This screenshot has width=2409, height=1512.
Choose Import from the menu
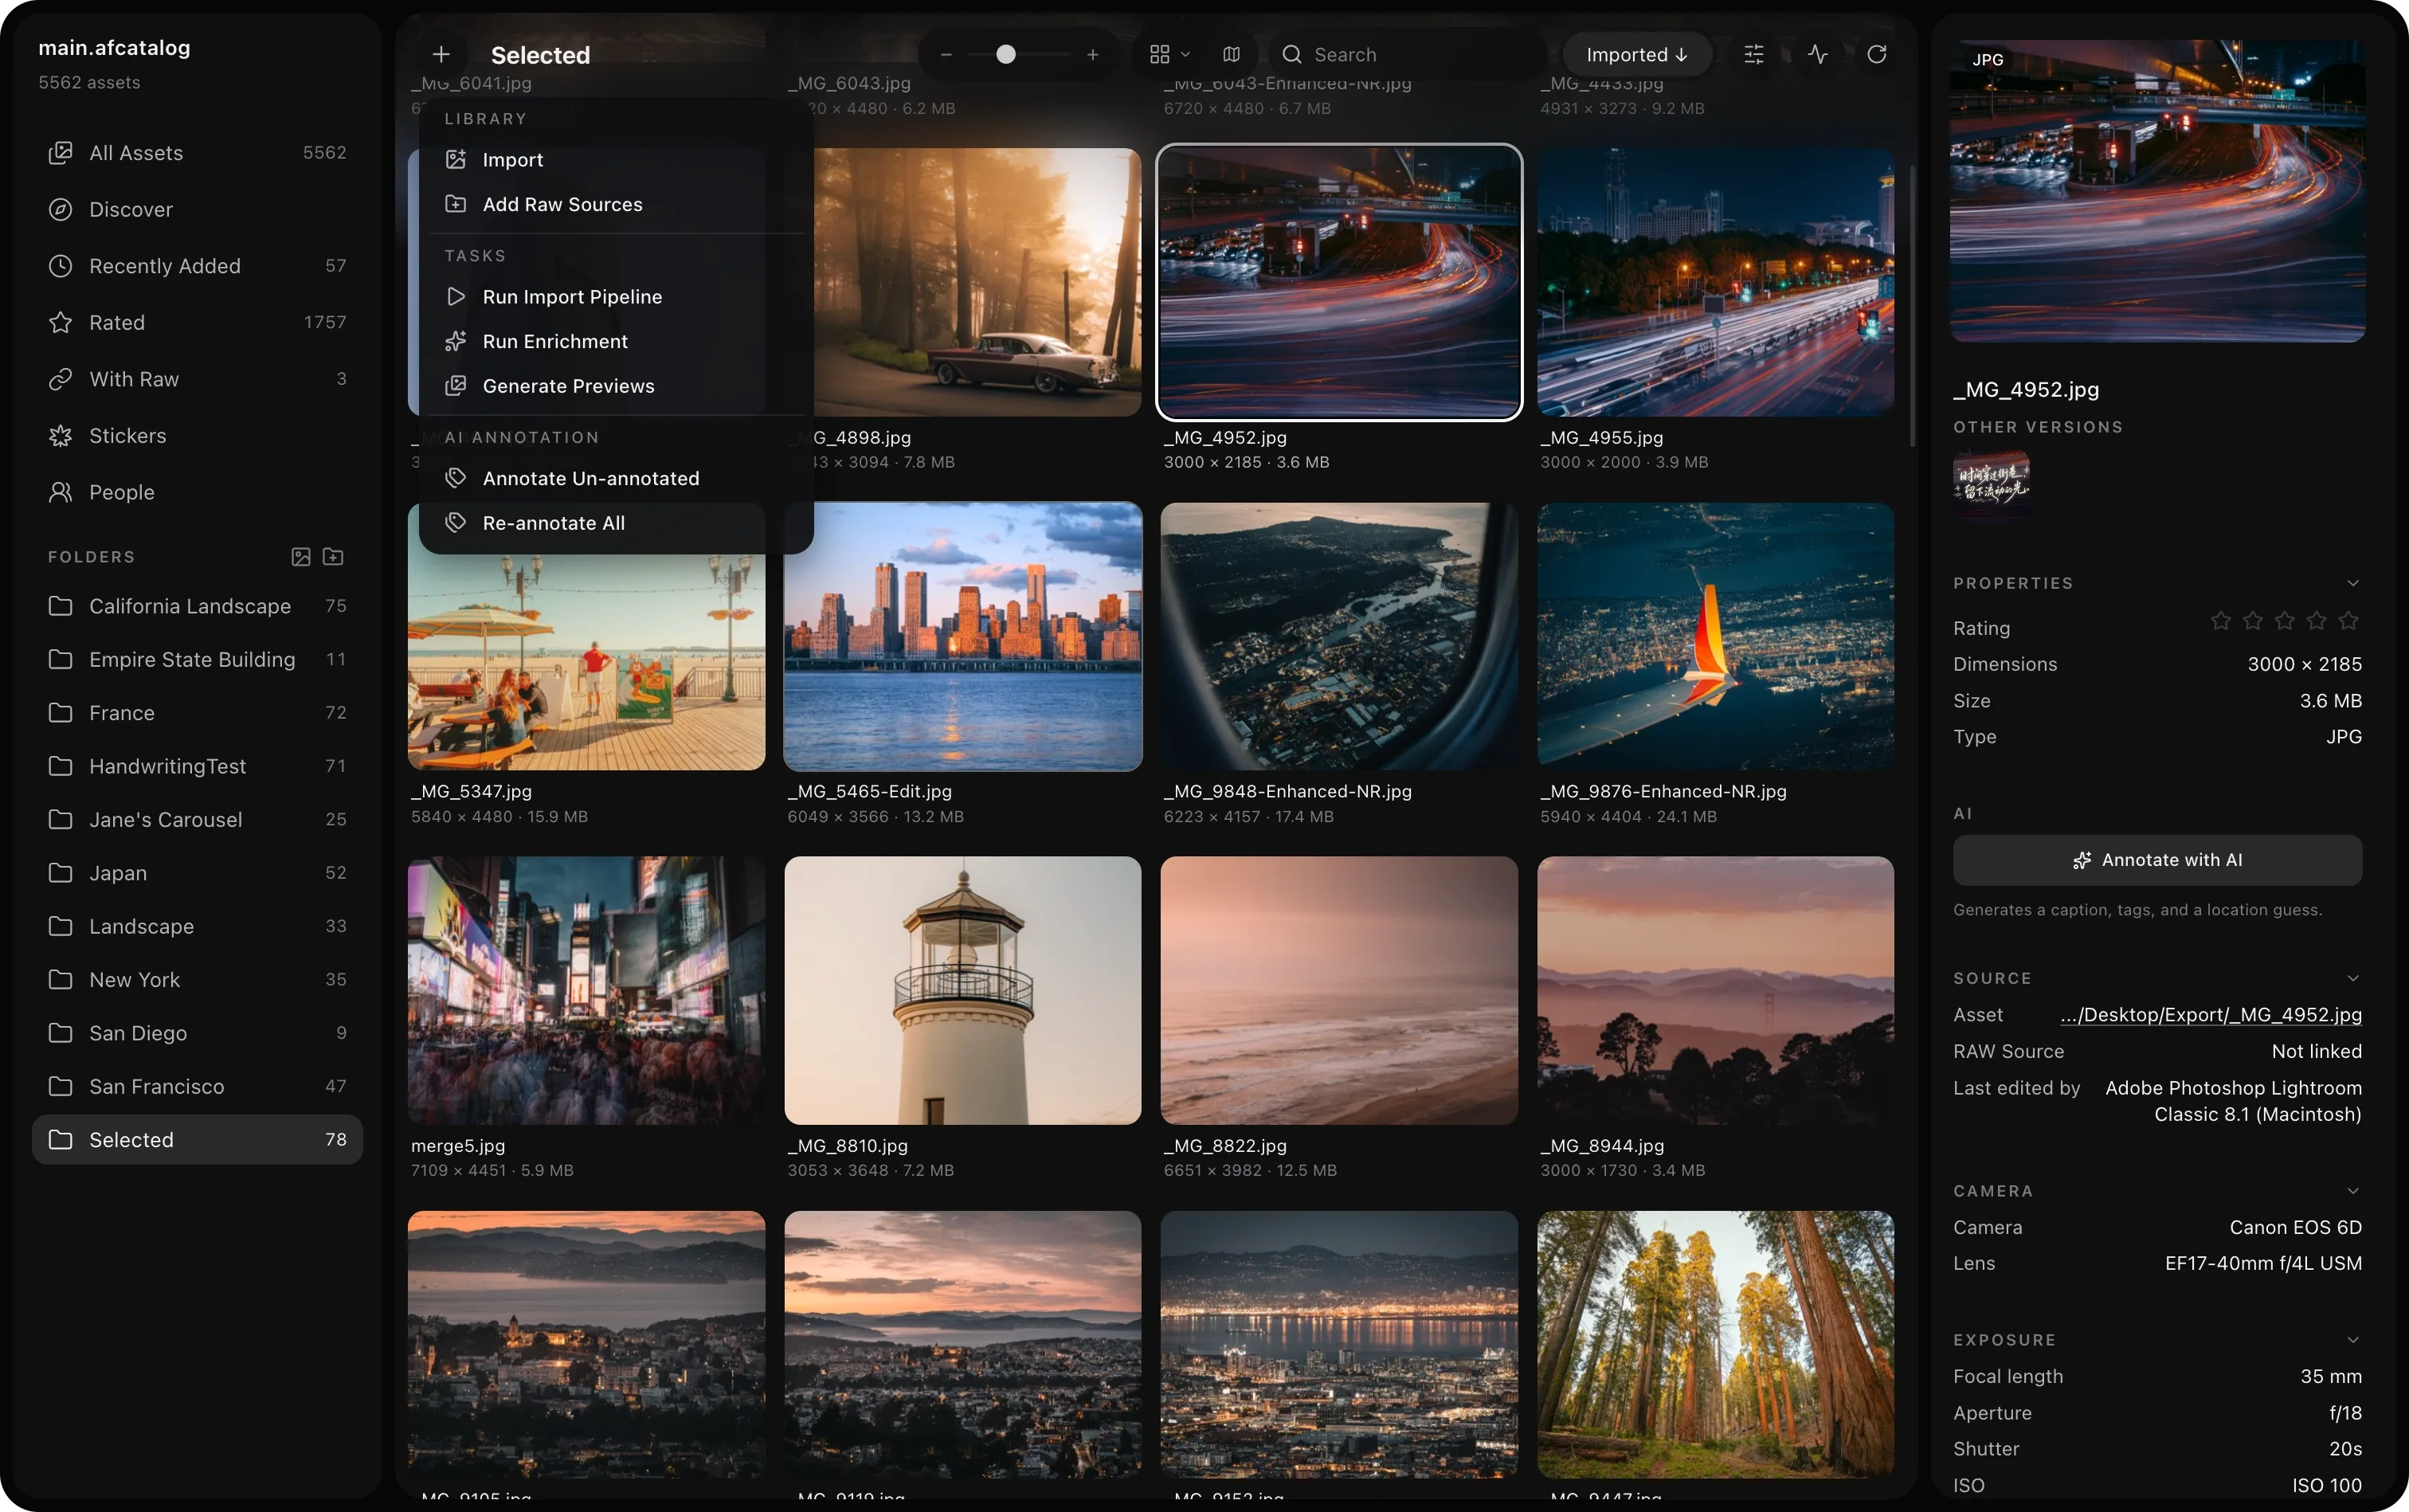[616, 160]
